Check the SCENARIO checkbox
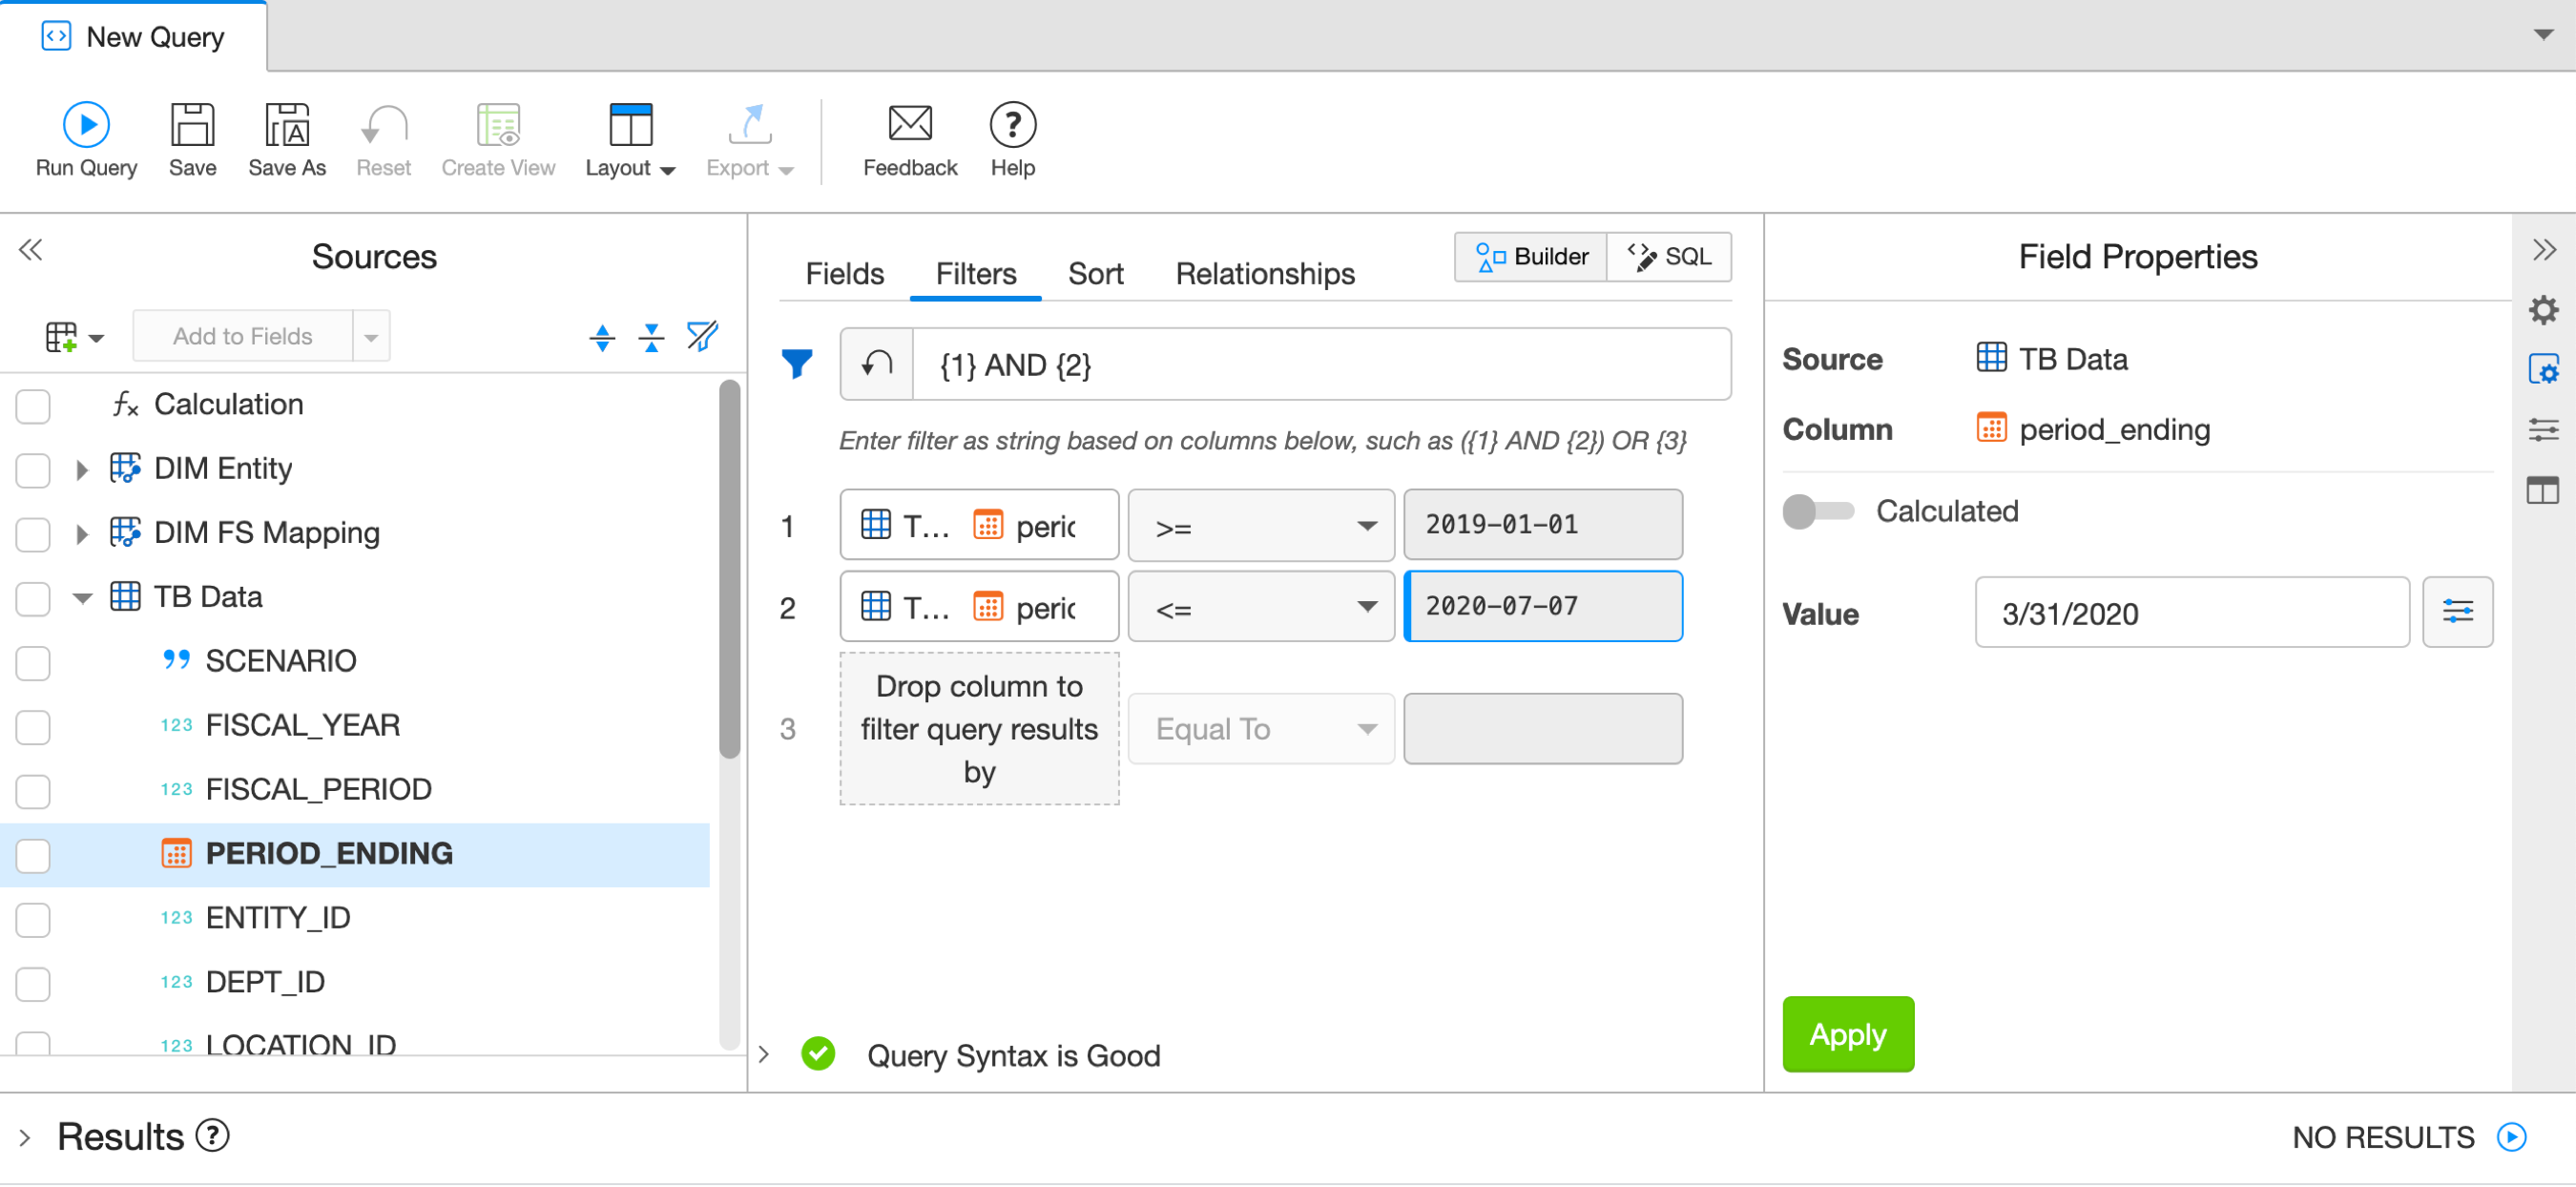 click(x=33, y=662)
